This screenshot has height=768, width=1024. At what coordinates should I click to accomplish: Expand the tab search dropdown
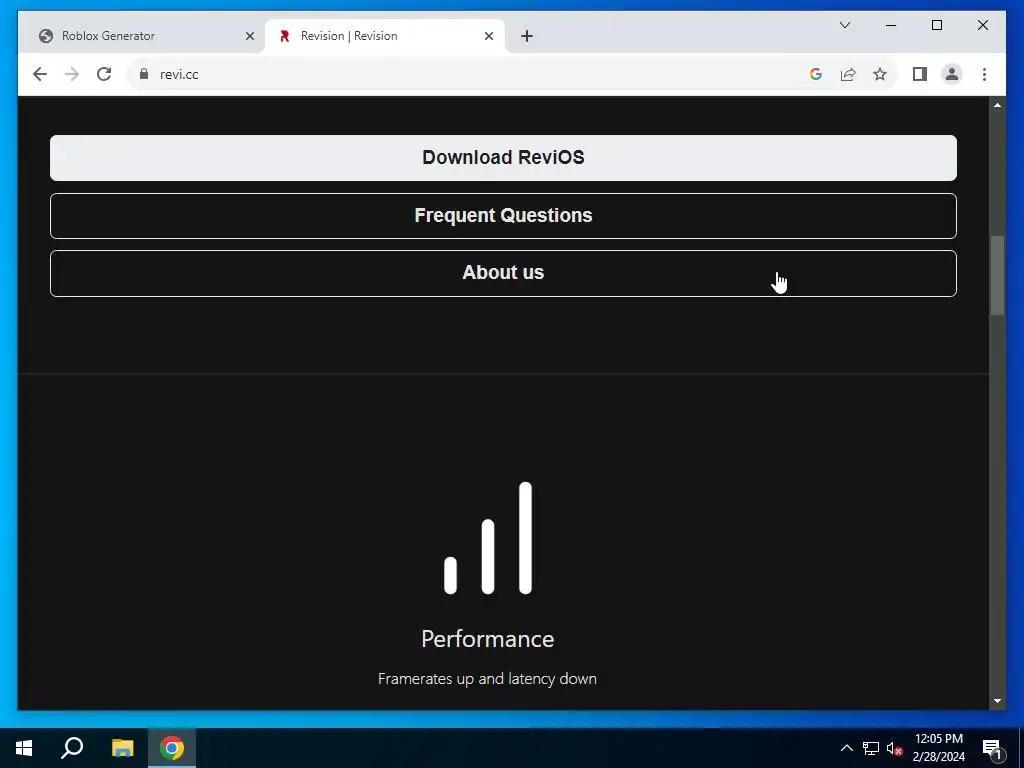[x=844, y=25]
